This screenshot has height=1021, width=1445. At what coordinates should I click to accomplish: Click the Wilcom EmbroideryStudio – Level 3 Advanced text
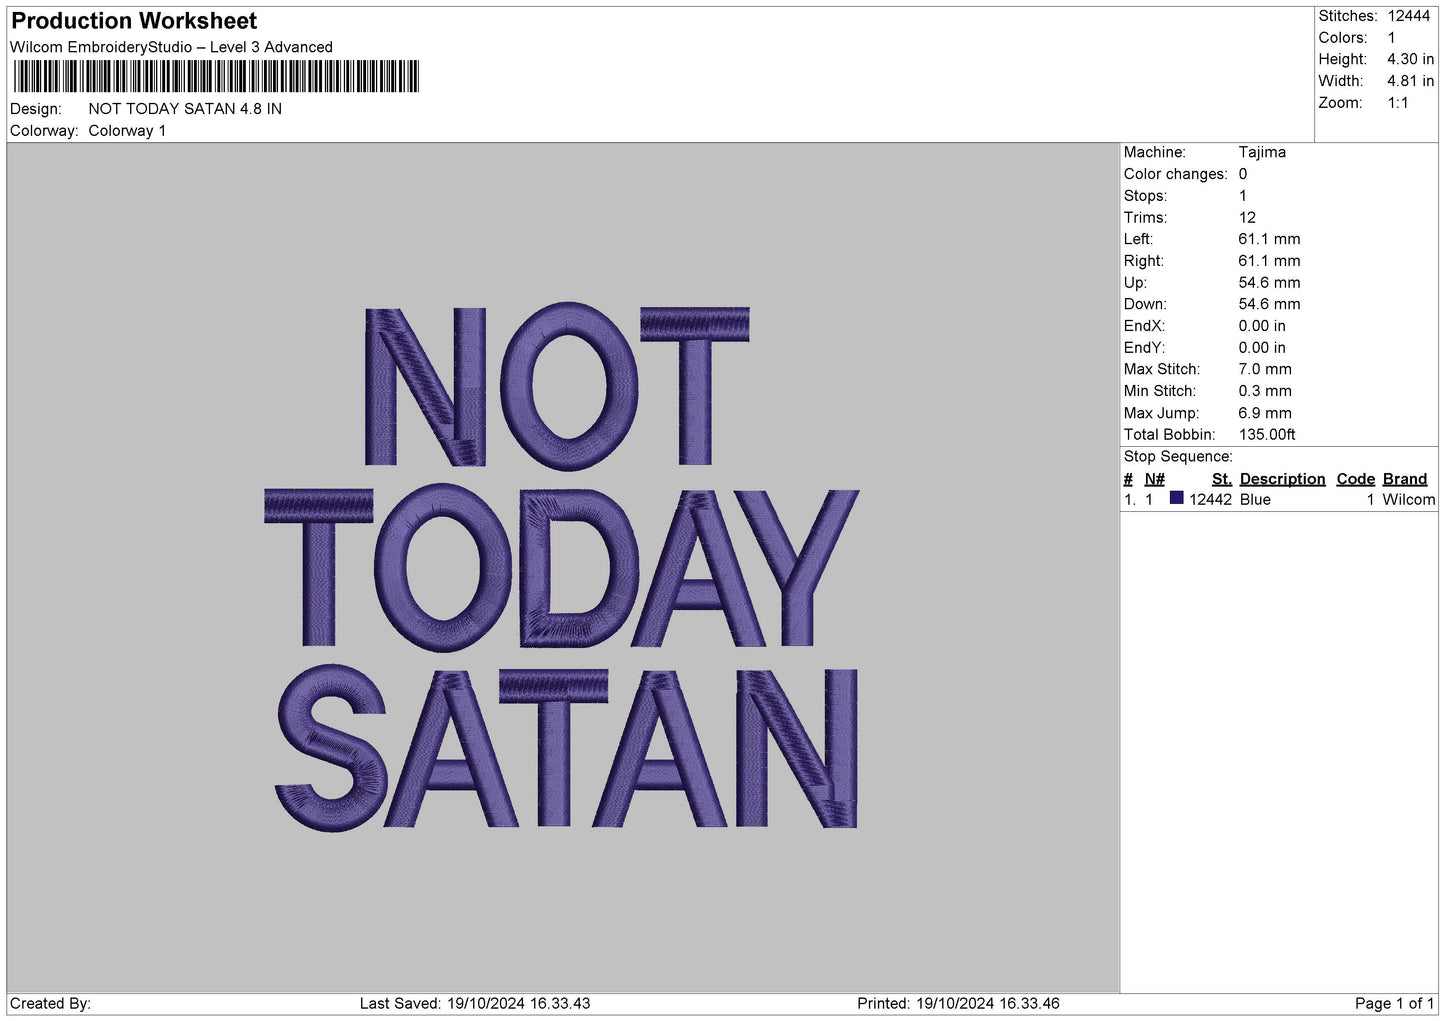tap(171, 47)
